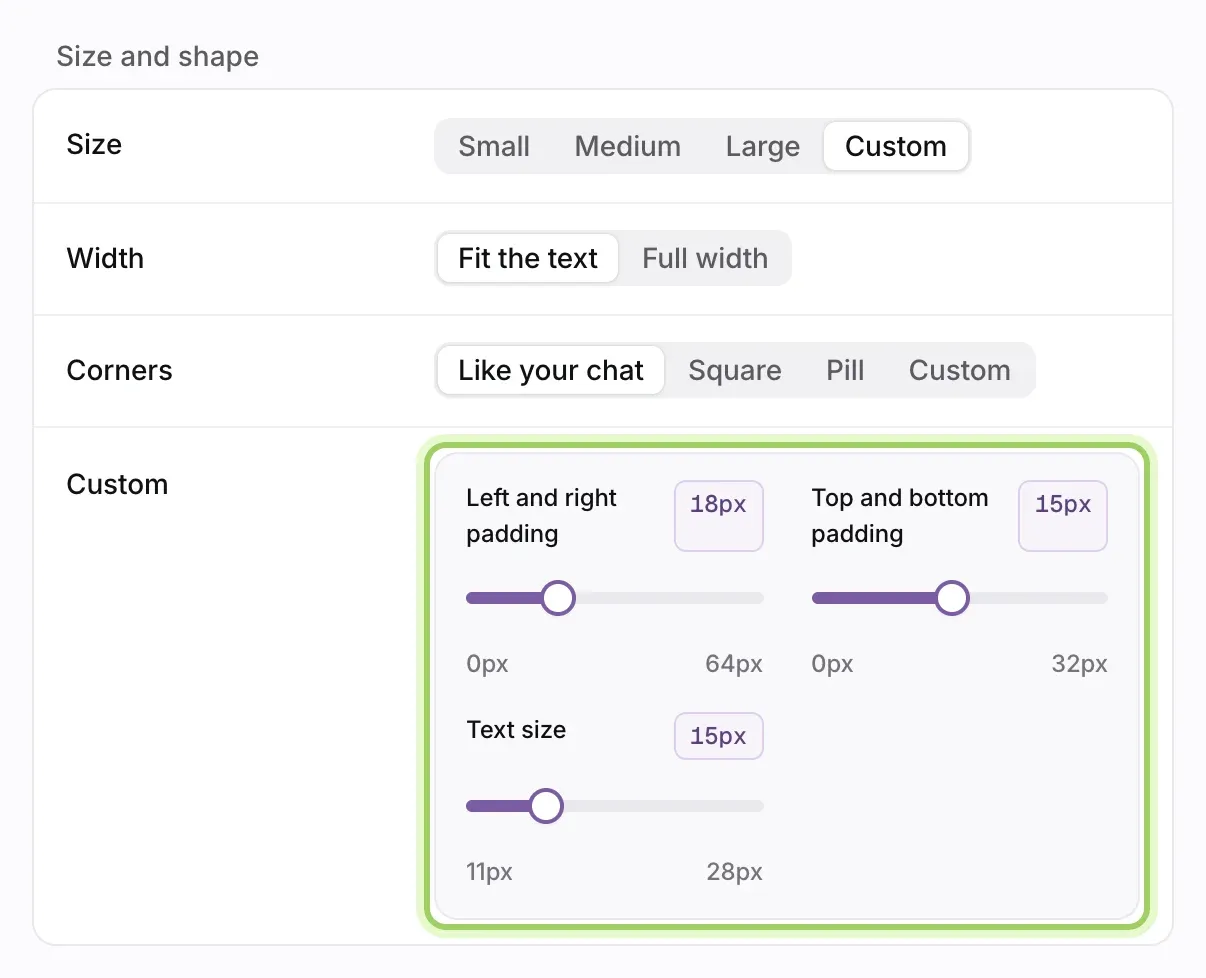Select the Large size option
The height and width of the screenshot is (978, 1206).
point(762,146)
